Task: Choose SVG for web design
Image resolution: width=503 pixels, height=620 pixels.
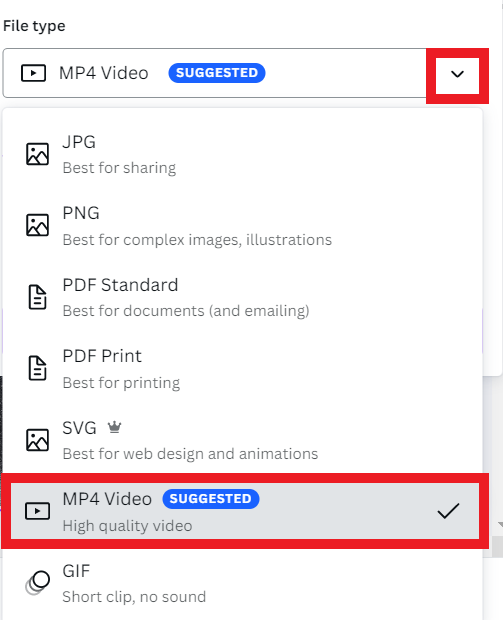Action: point(242,440)
